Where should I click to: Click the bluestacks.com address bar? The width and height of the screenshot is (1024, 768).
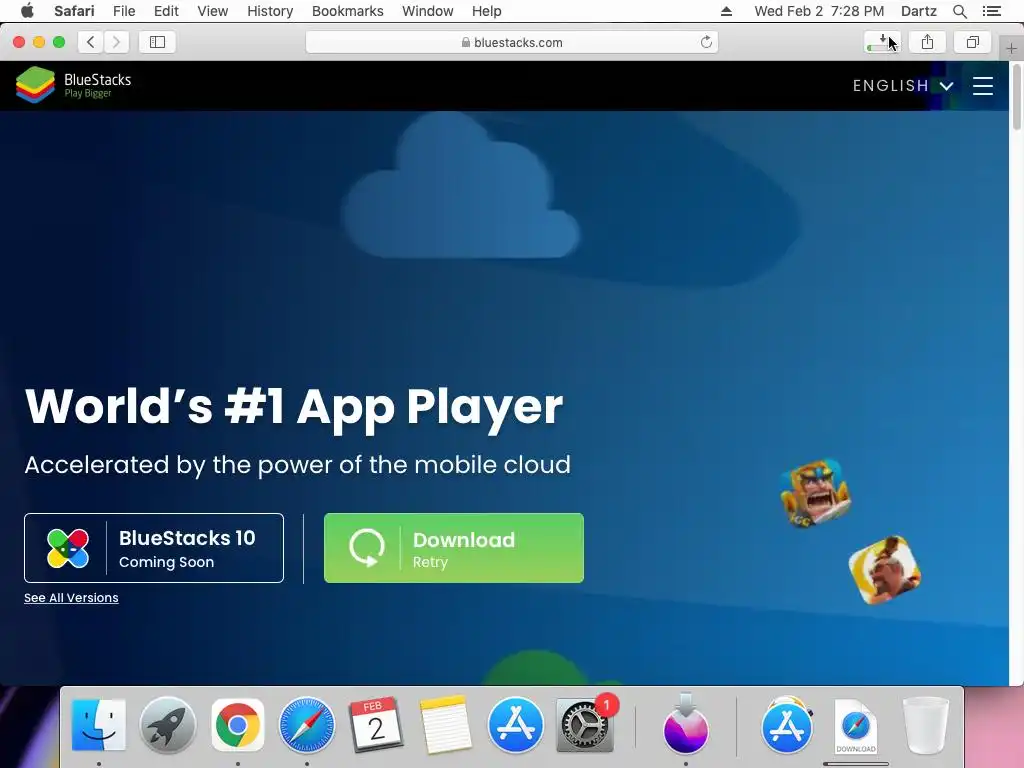click(x=512, y=42)
